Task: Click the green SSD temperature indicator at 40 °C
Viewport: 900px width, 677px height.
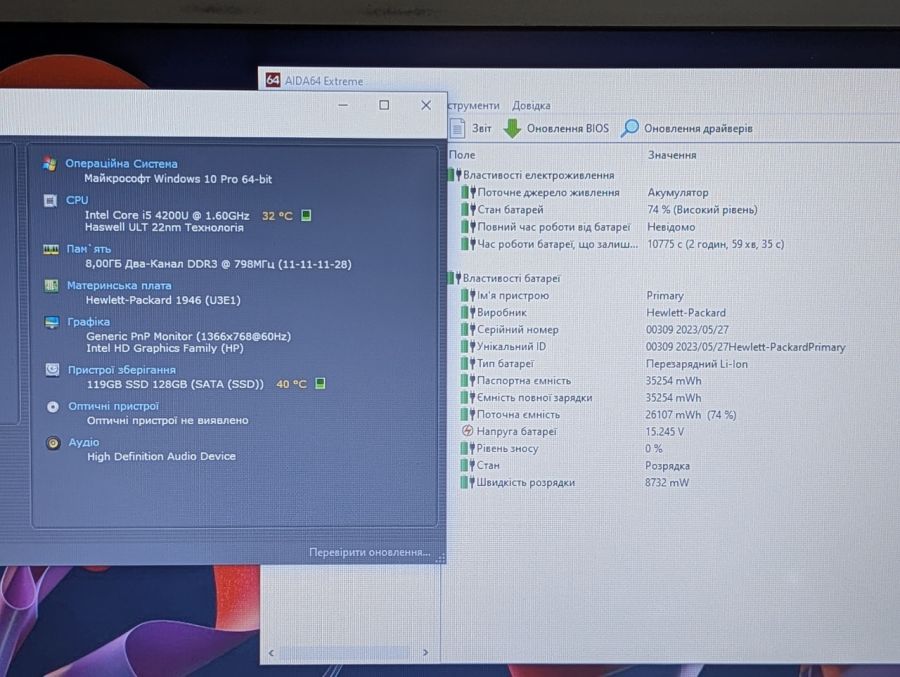Action: [x=321, y=383]
